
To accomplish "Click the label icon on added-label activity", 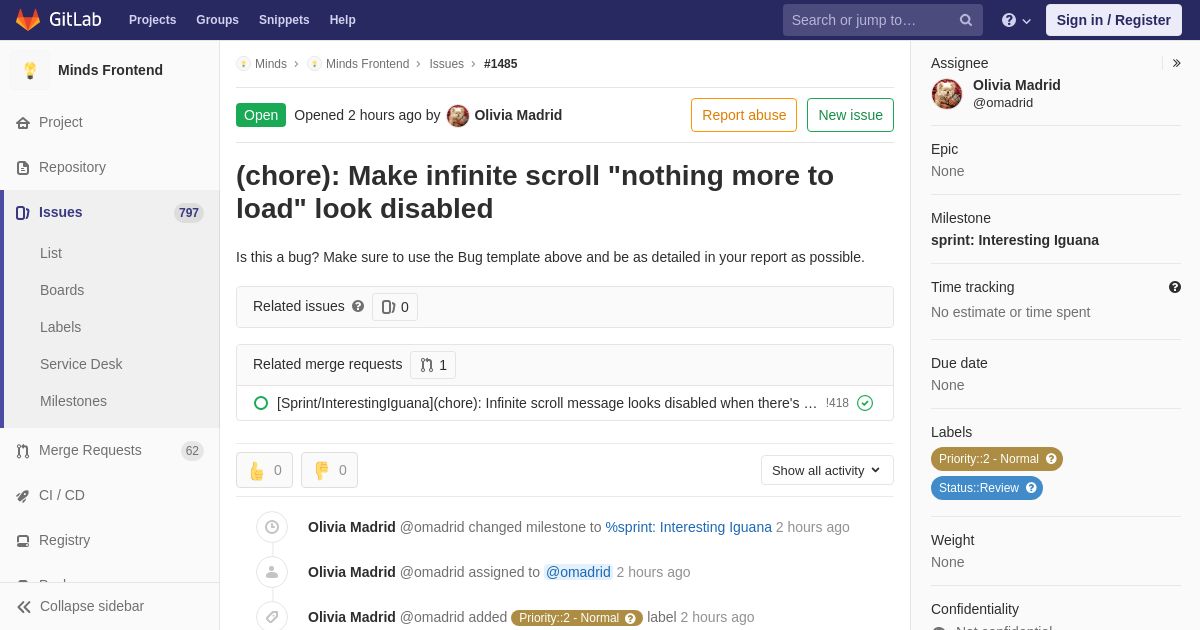I will point(272,617).
